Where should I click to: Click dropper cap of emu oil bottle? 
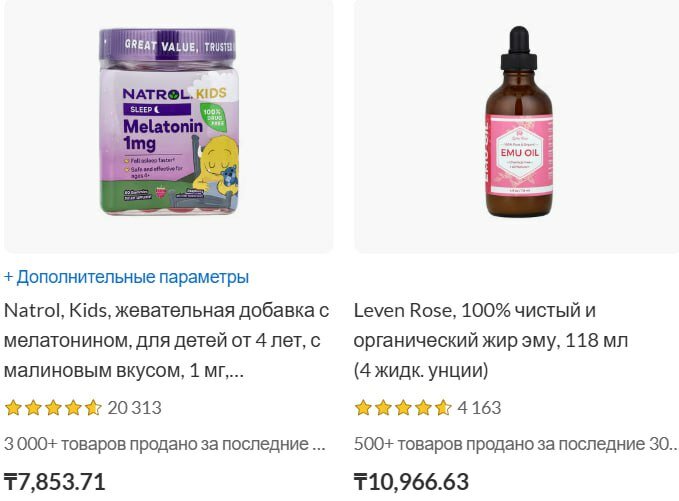coord(519,48)
